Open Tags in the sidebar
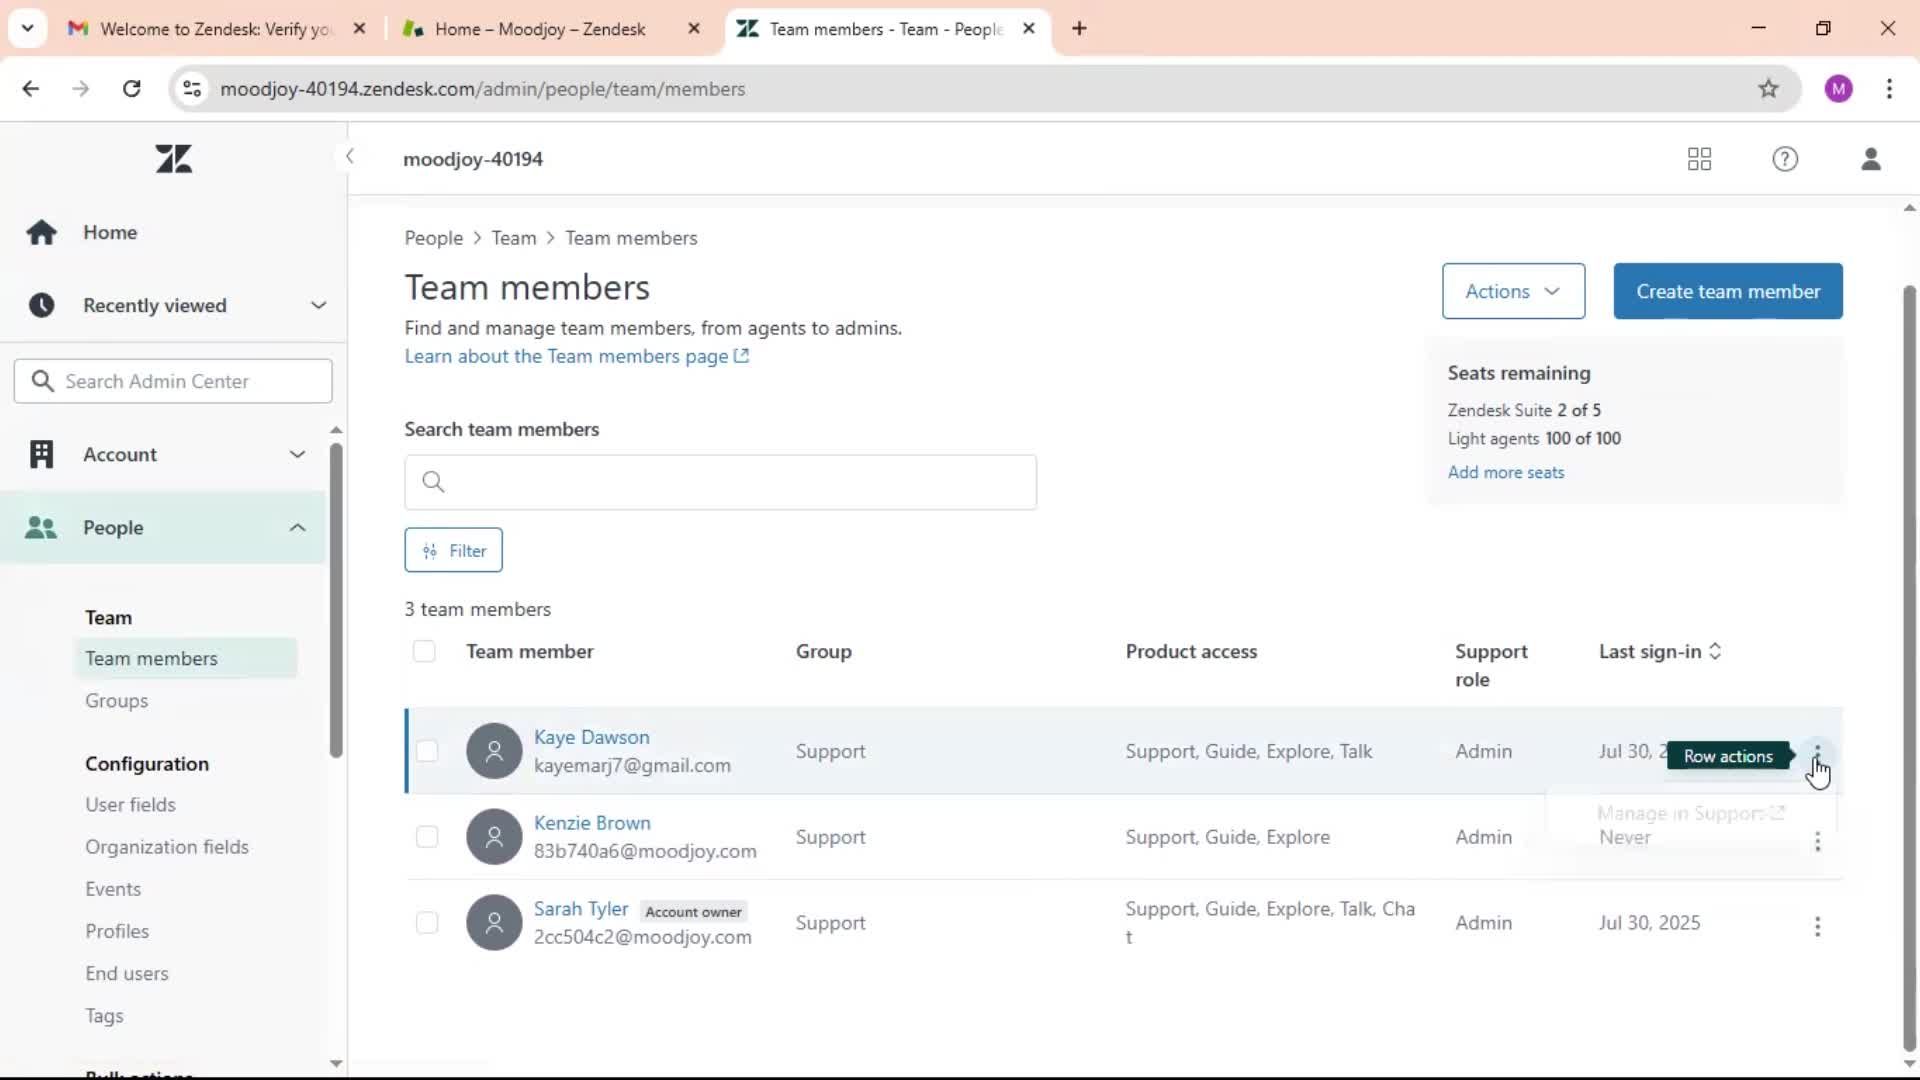Viewport: 1920px width, 1080px height. (x=104, y=1016)
